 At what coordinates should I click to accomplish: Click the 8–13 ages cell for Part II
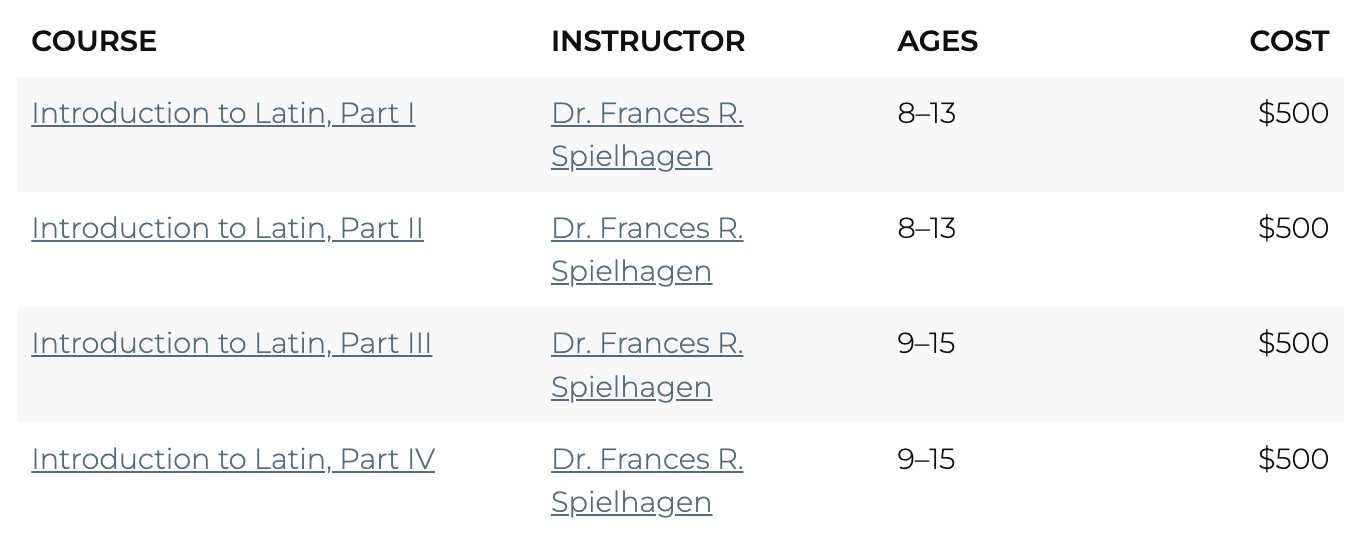(x=926, y=229)
